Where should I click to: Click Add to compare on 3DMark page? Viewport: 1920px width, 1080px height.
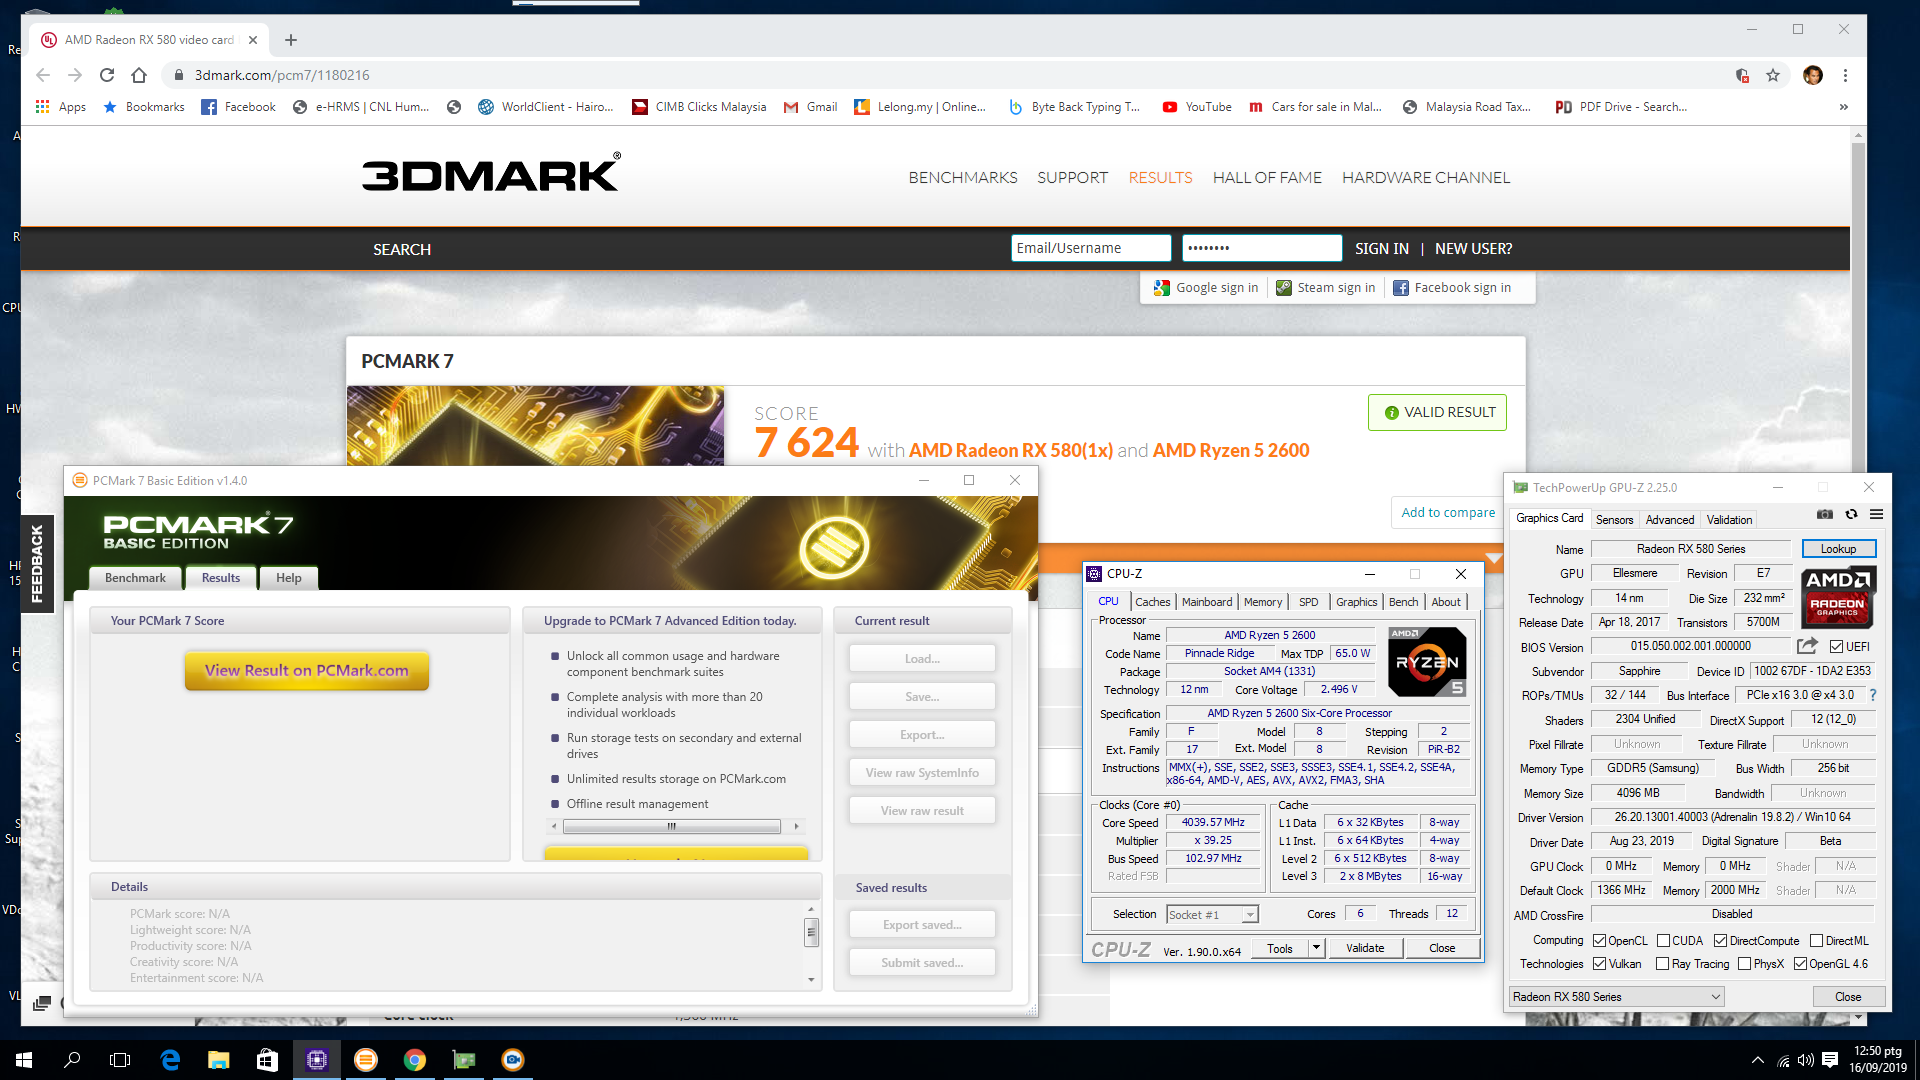coord(1448,512)
